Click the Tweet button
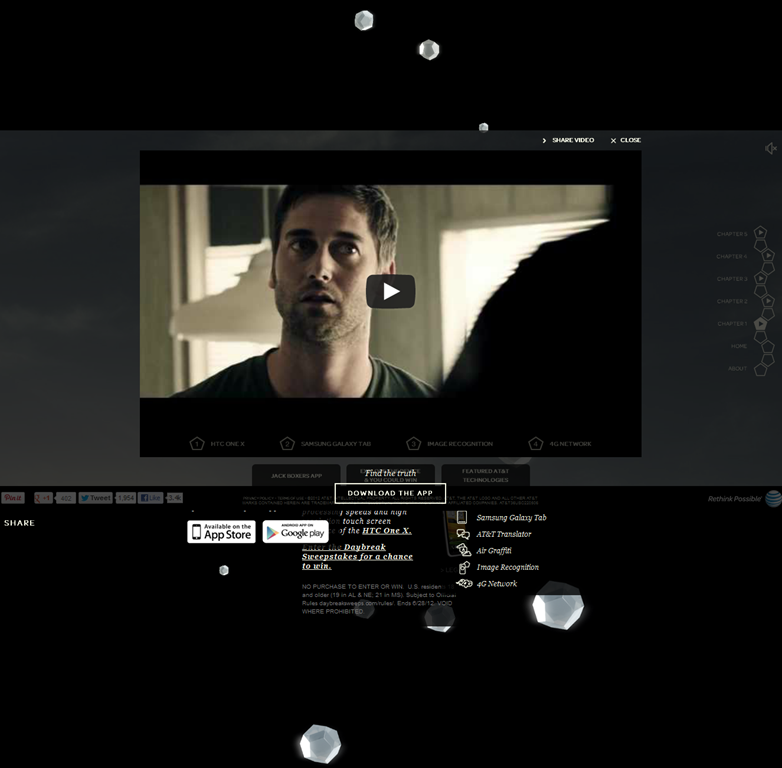Screen dimensions: 782x768 (96, 498)
